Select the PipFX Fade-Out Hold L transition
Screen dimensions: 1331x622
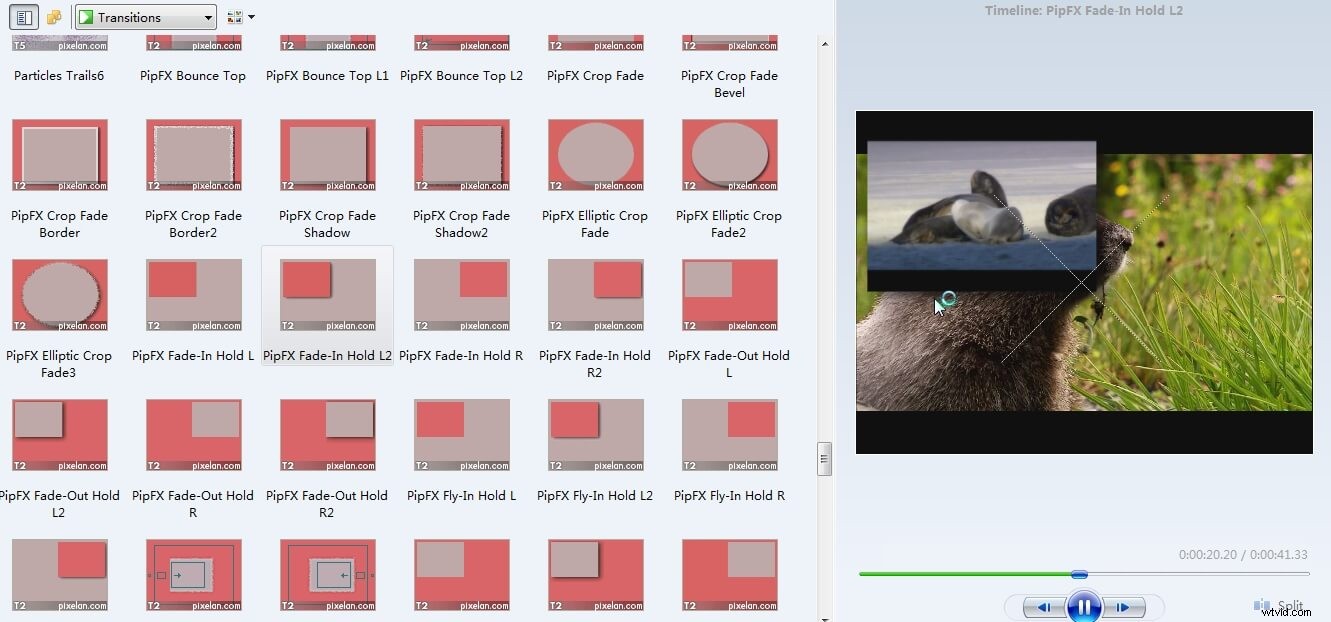(729, 295)
